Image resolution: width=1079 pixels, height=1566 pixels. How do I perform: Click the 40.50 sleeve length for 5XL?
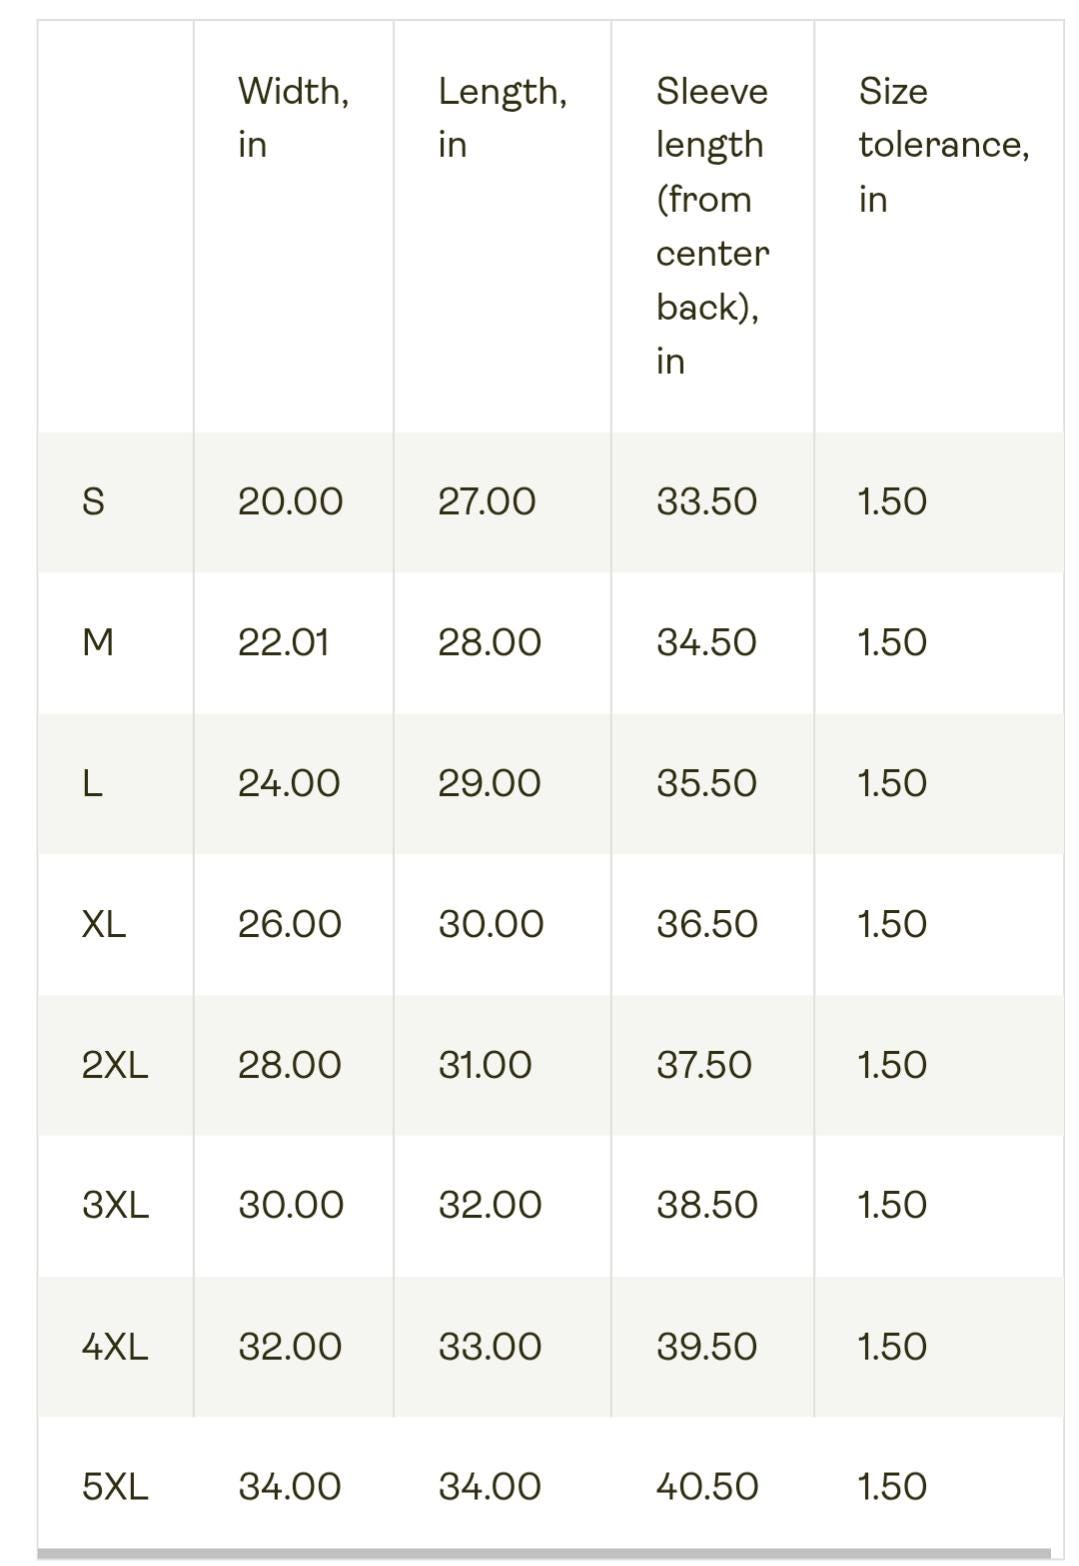707,1487
